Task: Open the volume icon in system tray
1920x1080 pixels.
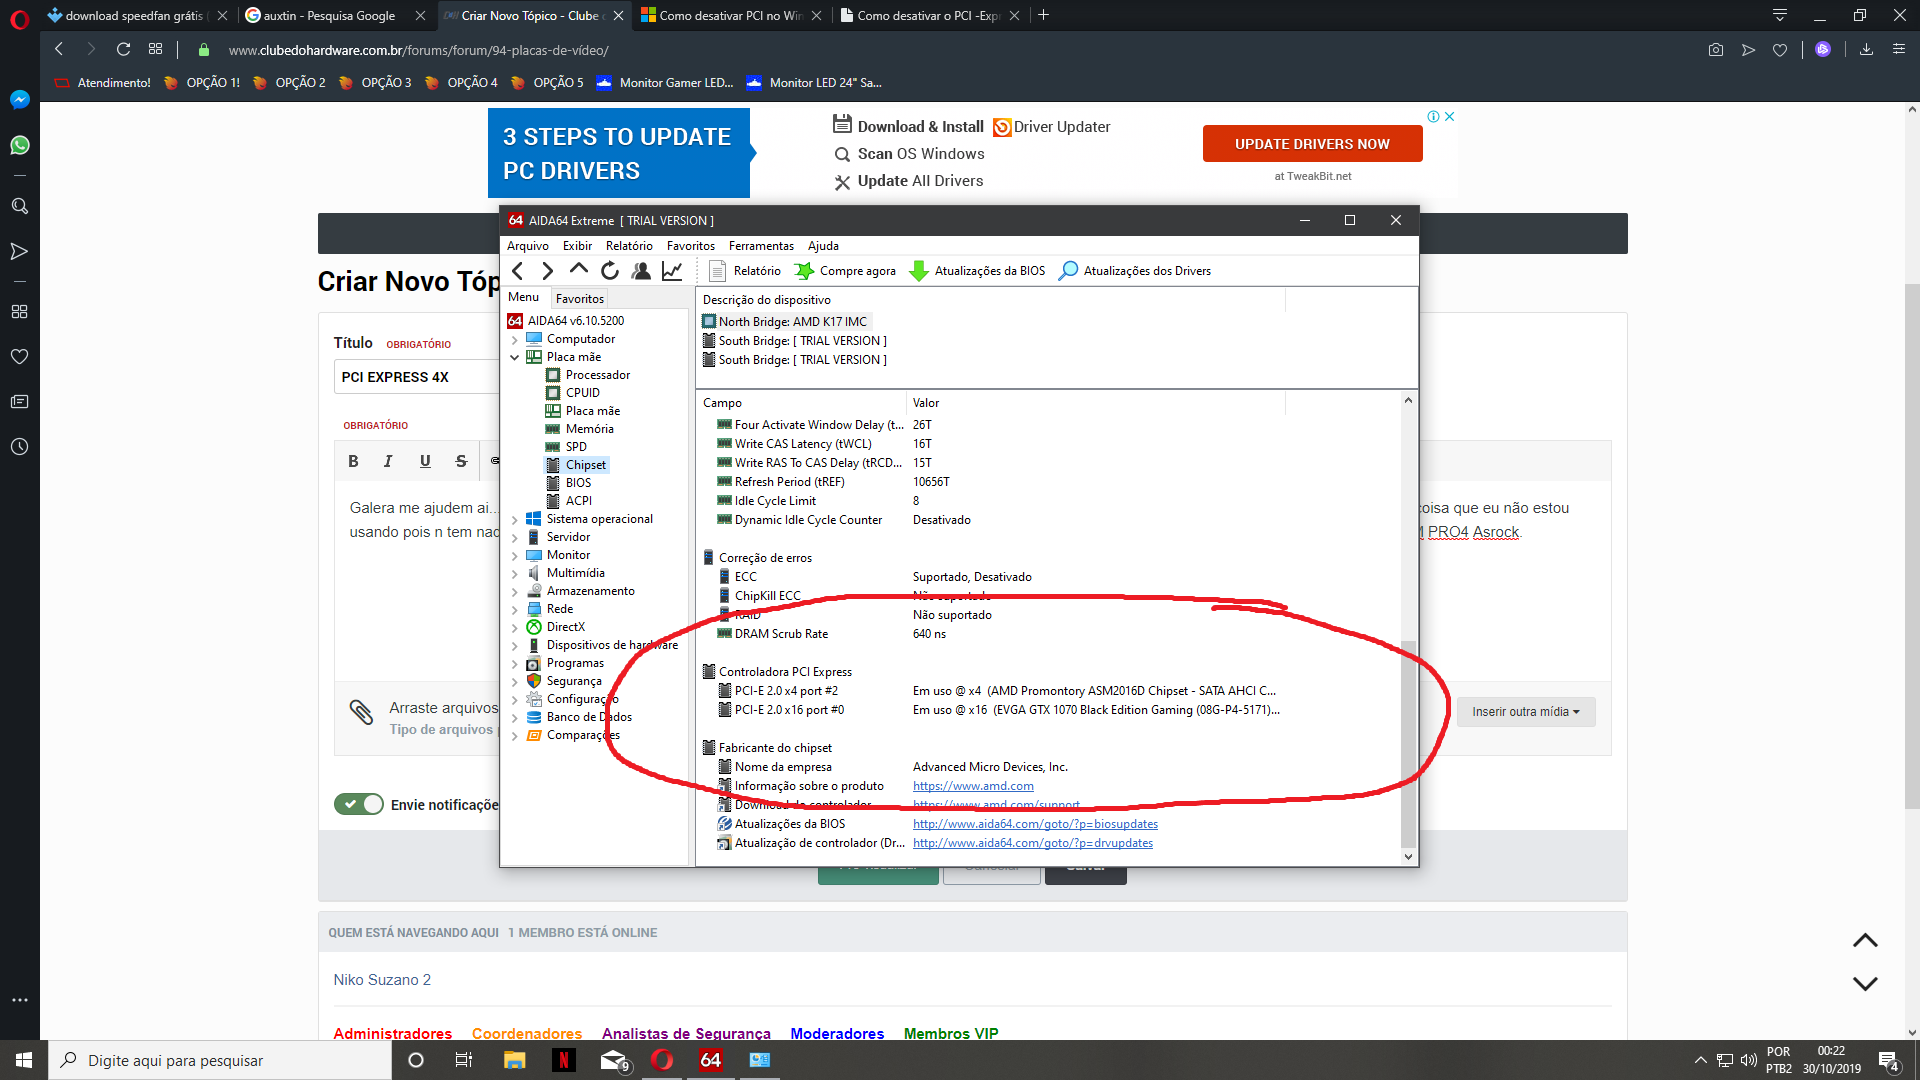Action: coord(1749,1060)
